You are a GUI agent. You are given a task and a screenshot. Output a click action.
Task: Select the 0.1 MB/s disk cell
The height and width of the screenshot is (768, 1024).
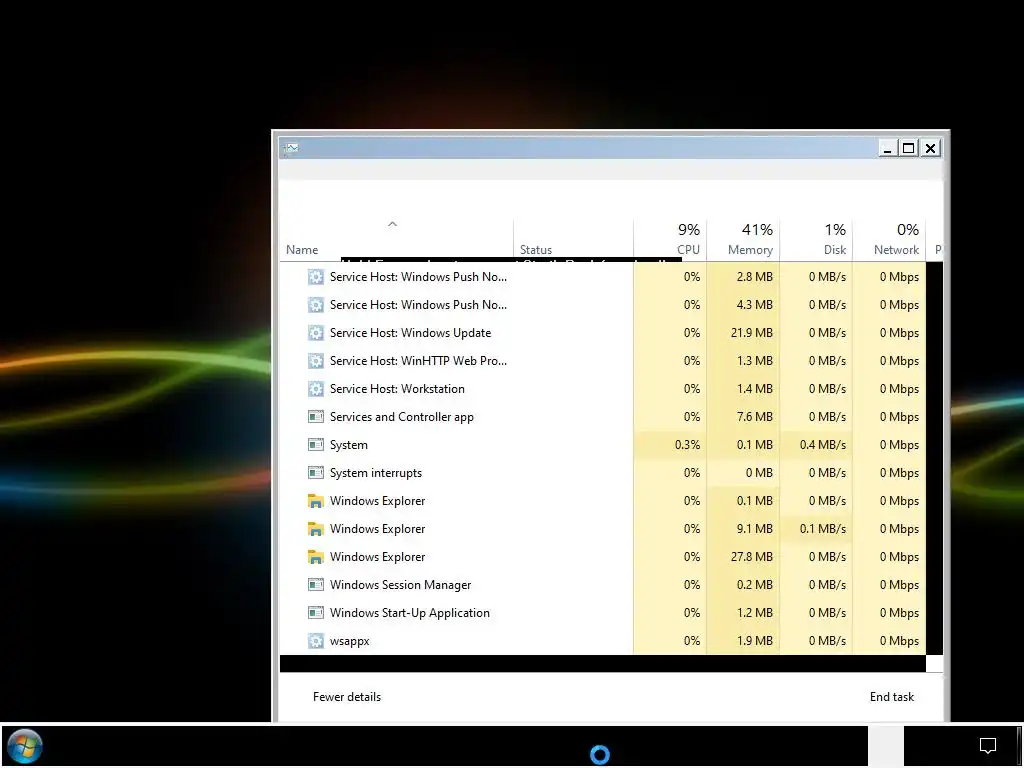[816, 529]
